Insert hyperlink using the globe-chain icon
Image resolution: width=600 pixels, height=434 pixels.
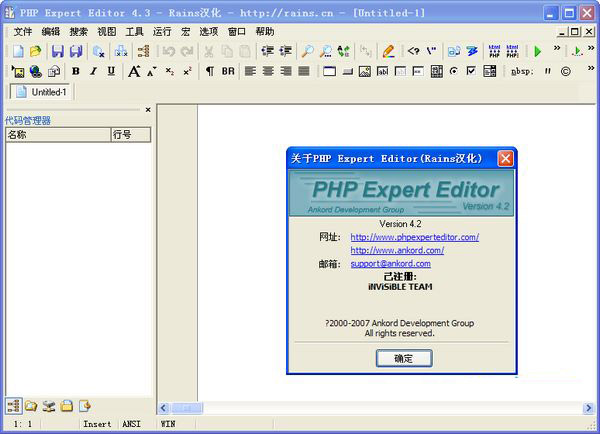(36, 71)
